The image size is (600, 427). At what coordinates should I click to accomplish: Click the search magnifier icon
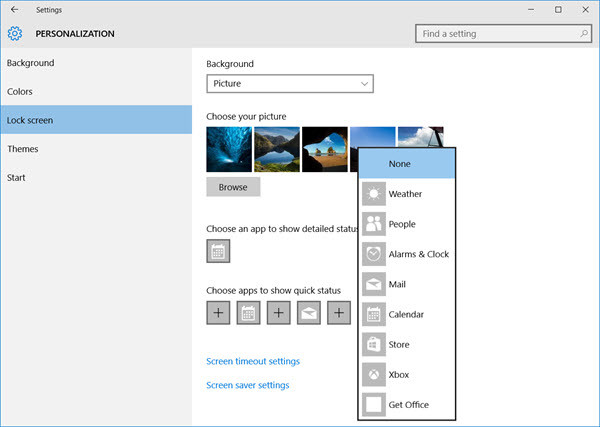pyautogui.click(x=584, y=34)
